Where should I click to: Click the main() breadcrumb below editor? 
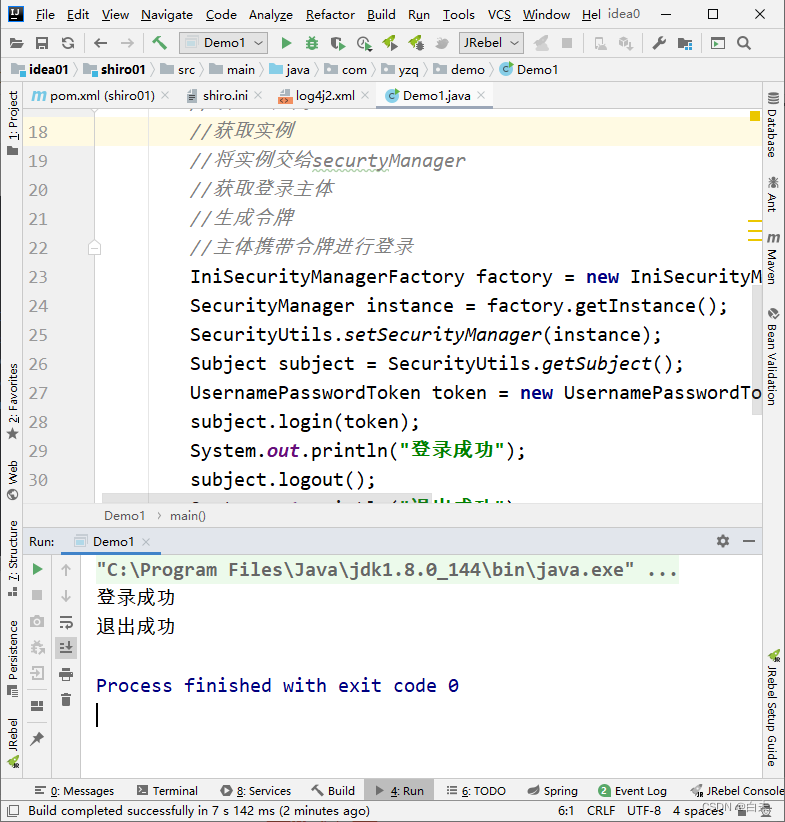tap(188, 516)
